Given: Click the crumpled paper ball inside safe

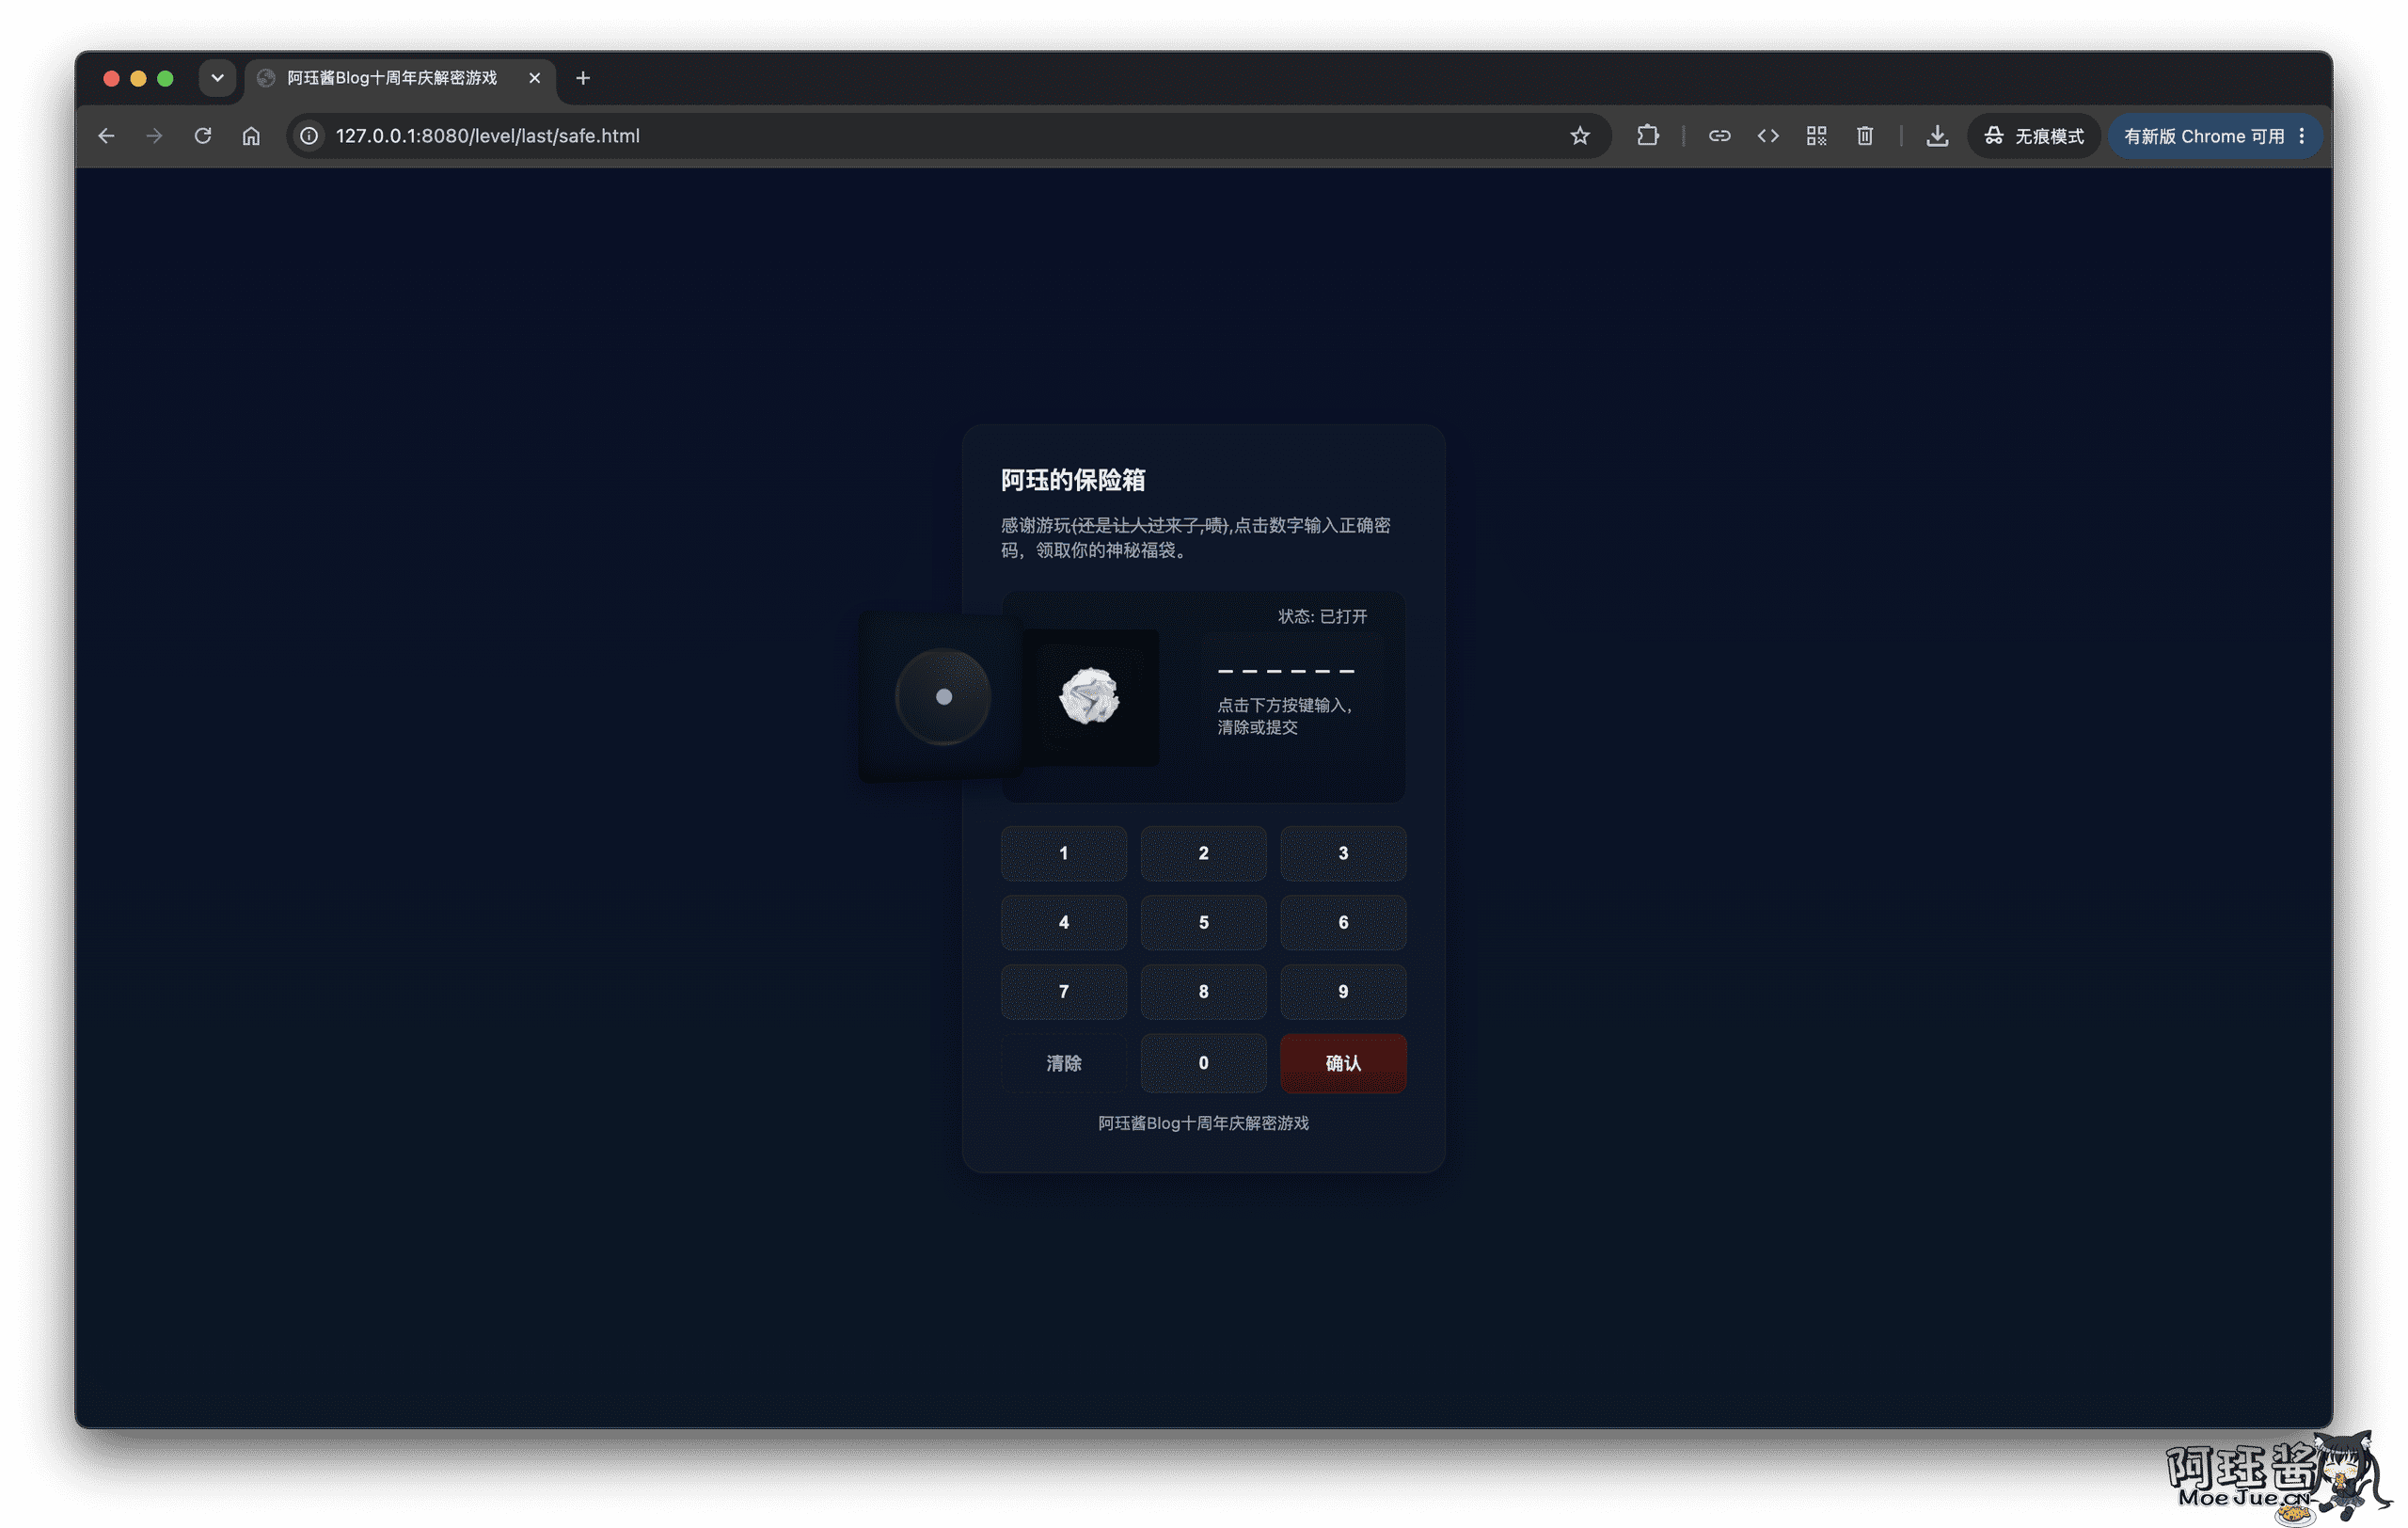Looking at the screenshot, I should point(1090,696).
